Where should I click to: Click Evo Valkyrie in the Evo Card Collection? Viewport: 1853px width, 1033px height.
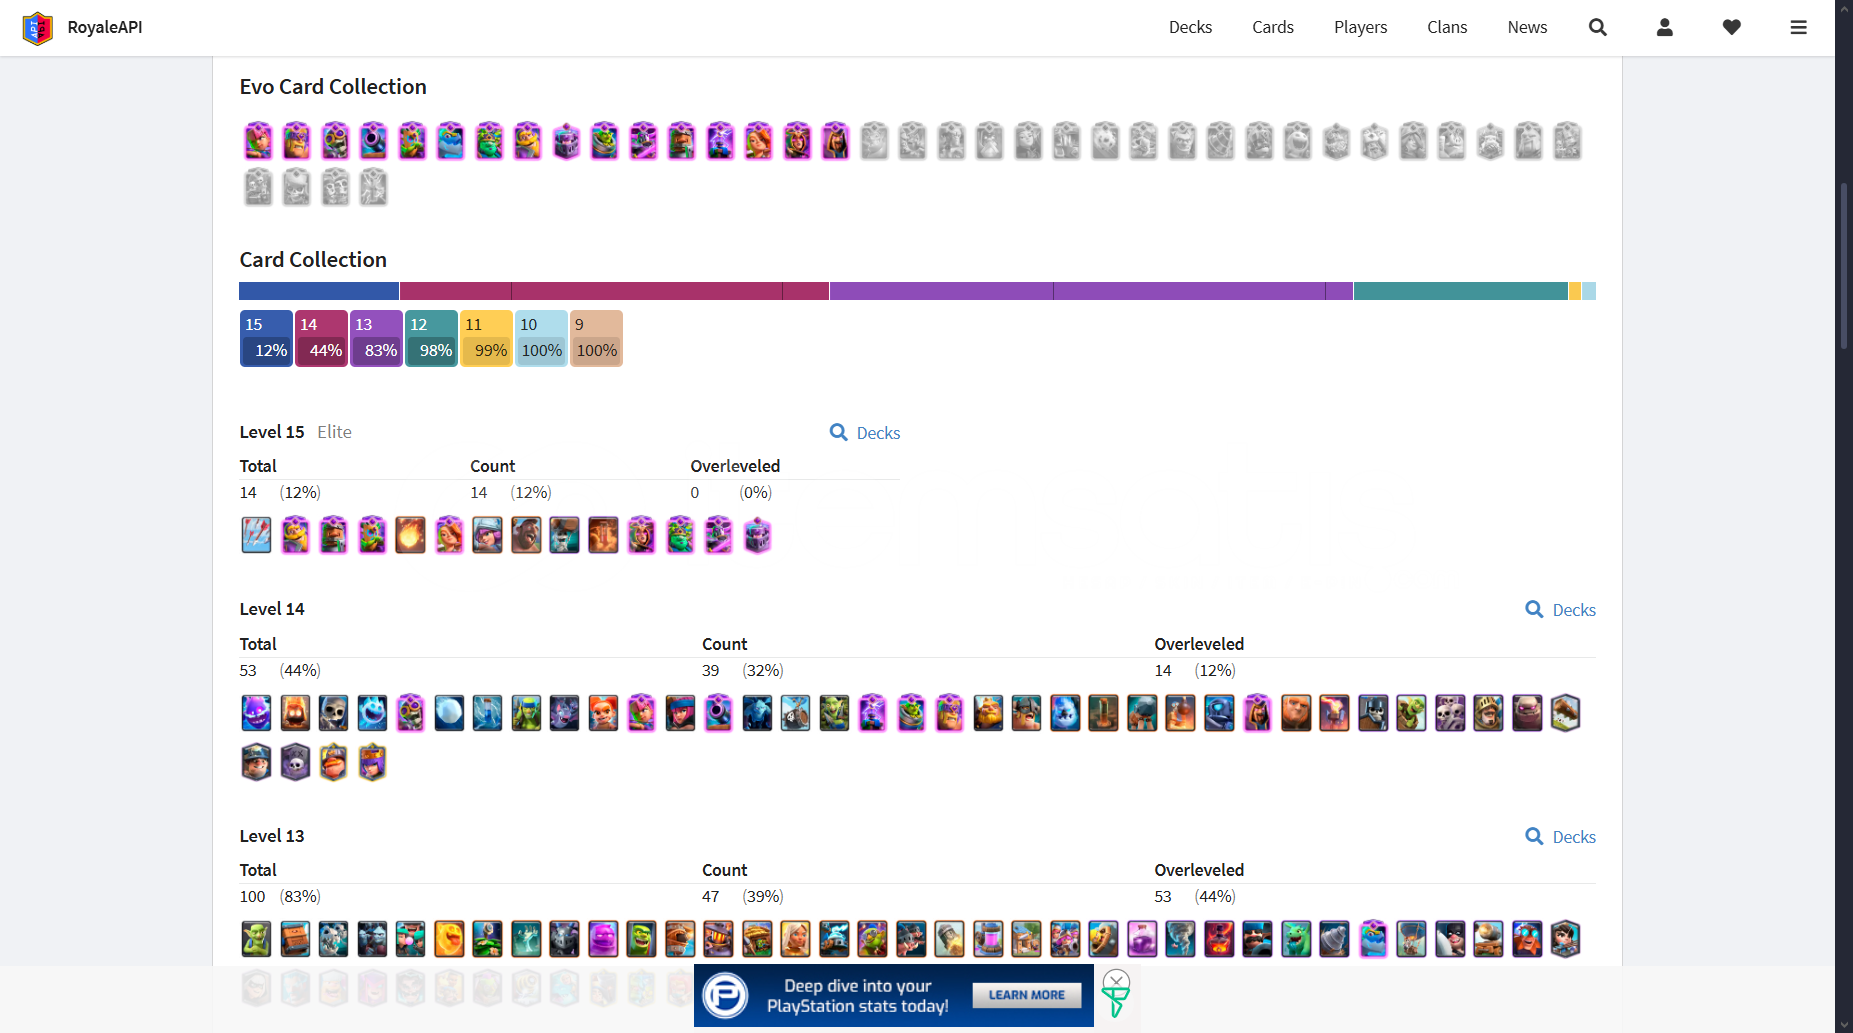759,141
